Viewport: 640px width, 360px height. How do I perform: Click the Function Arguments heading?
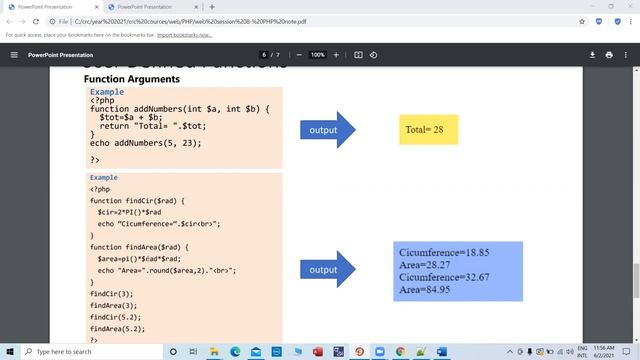(x=132, y=79)
